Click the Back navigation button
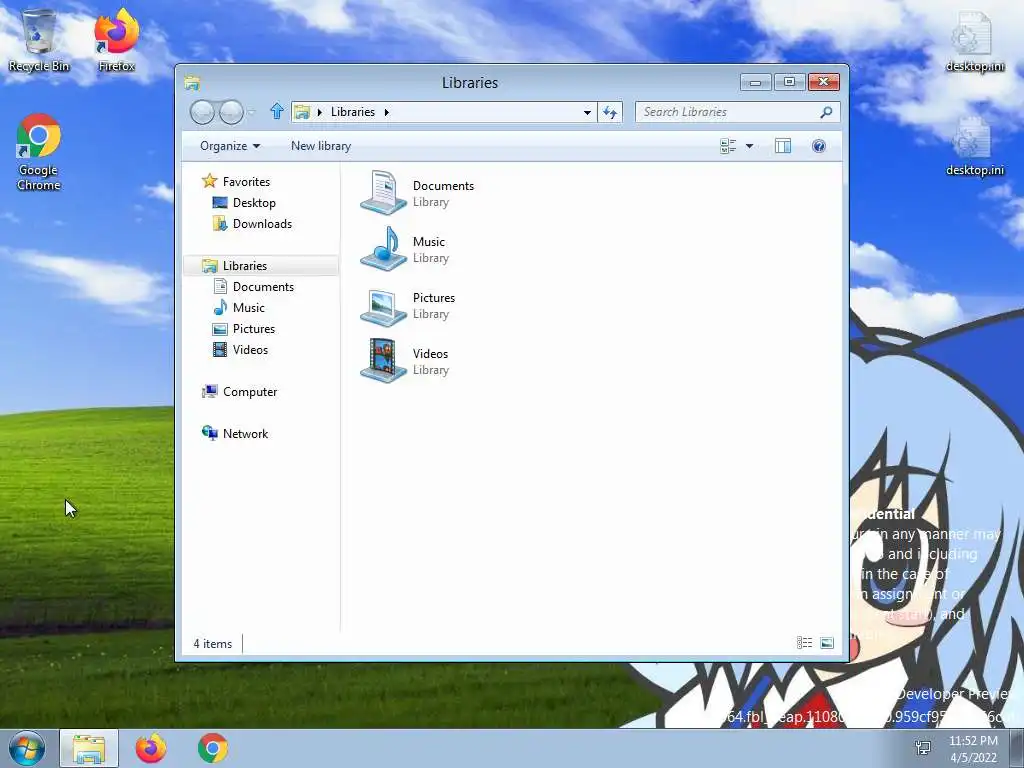 (x=202, y=112)
